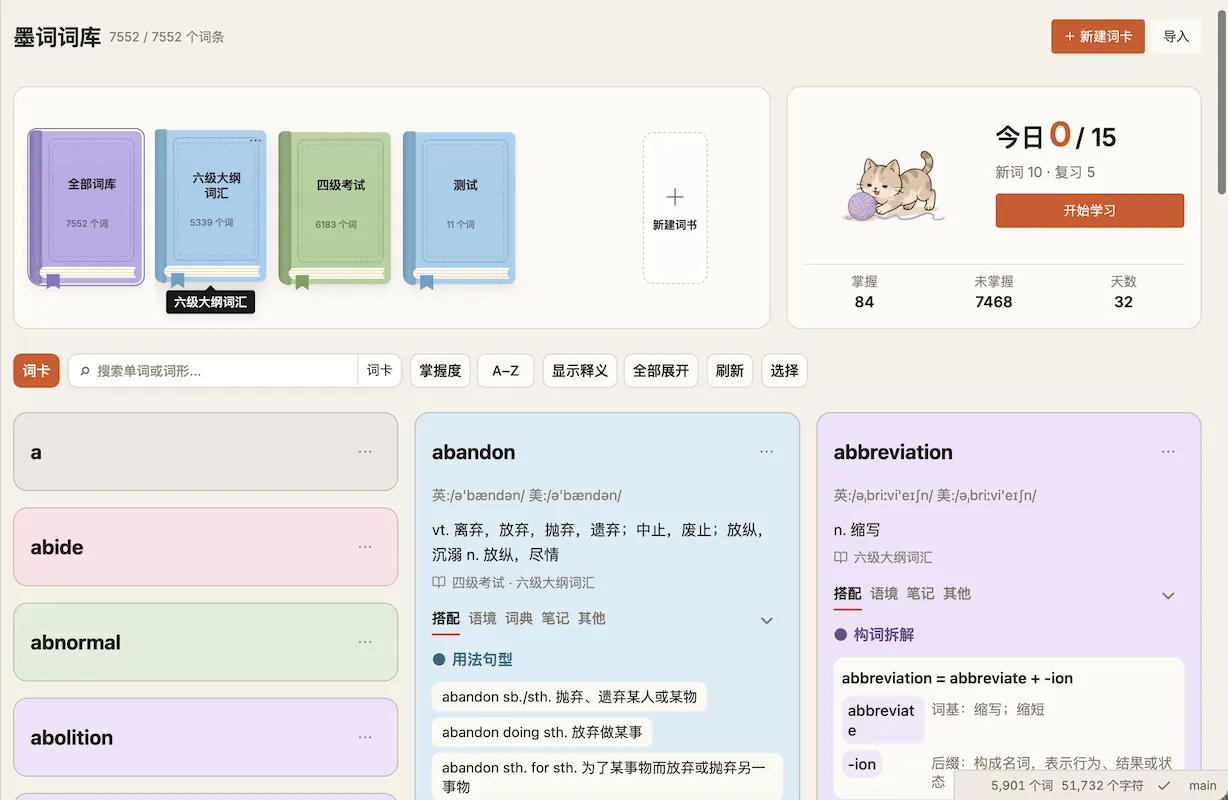This screenshot has height=800, width=1228.
Task: Click the book icon beside 四级考试 · 六级大纲词汇
Action: [439, 582]
